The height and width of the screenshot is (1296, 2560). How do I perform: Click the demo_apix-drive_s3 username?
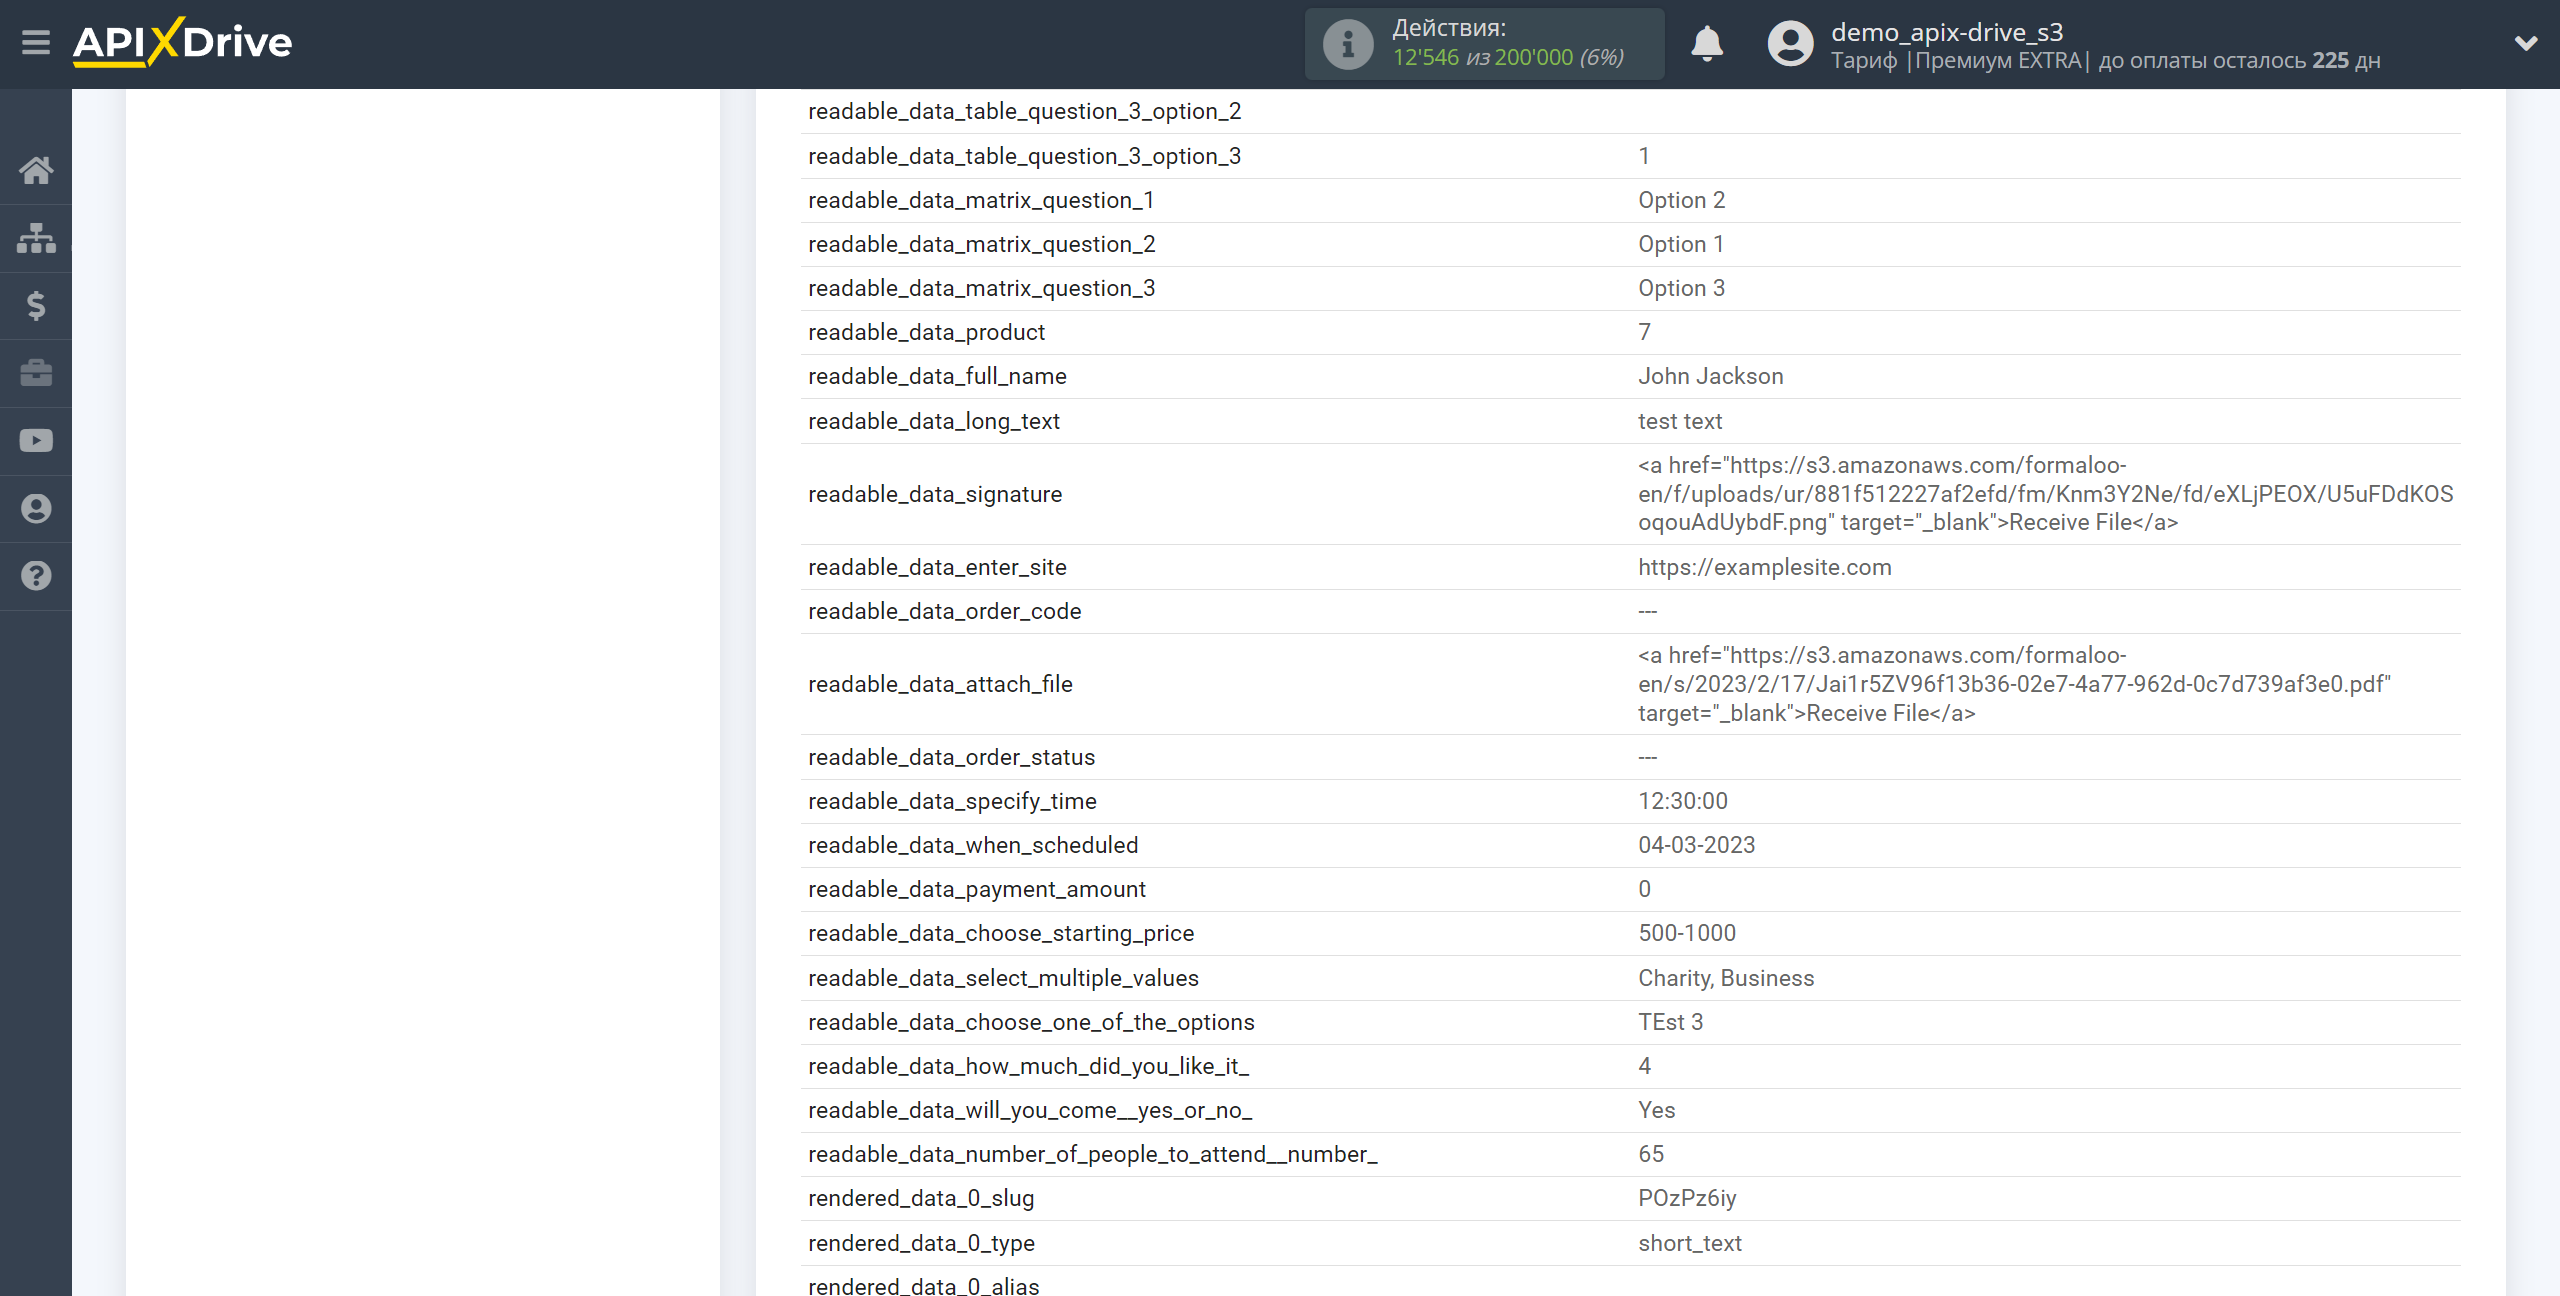1947,32
